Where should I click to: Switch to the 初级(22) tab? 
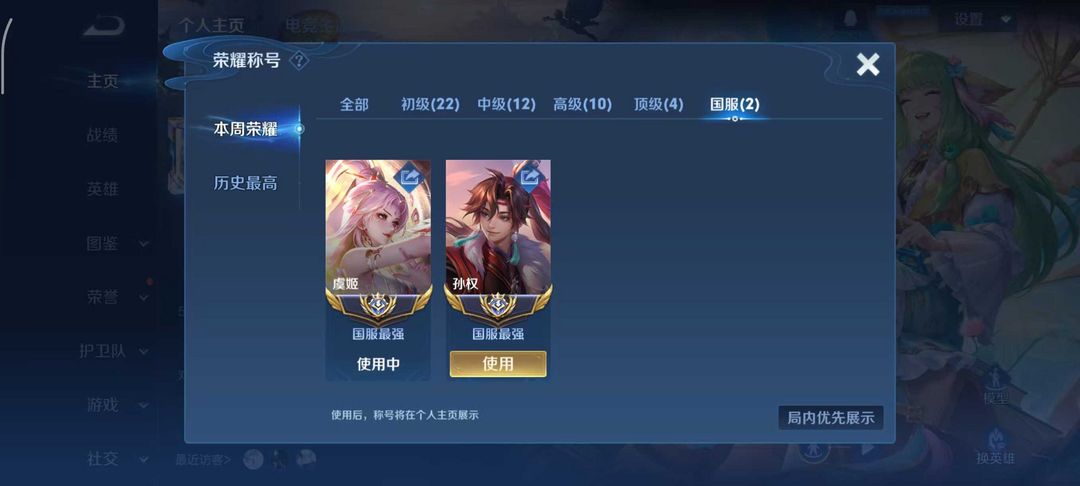click(x=430, y=105)
